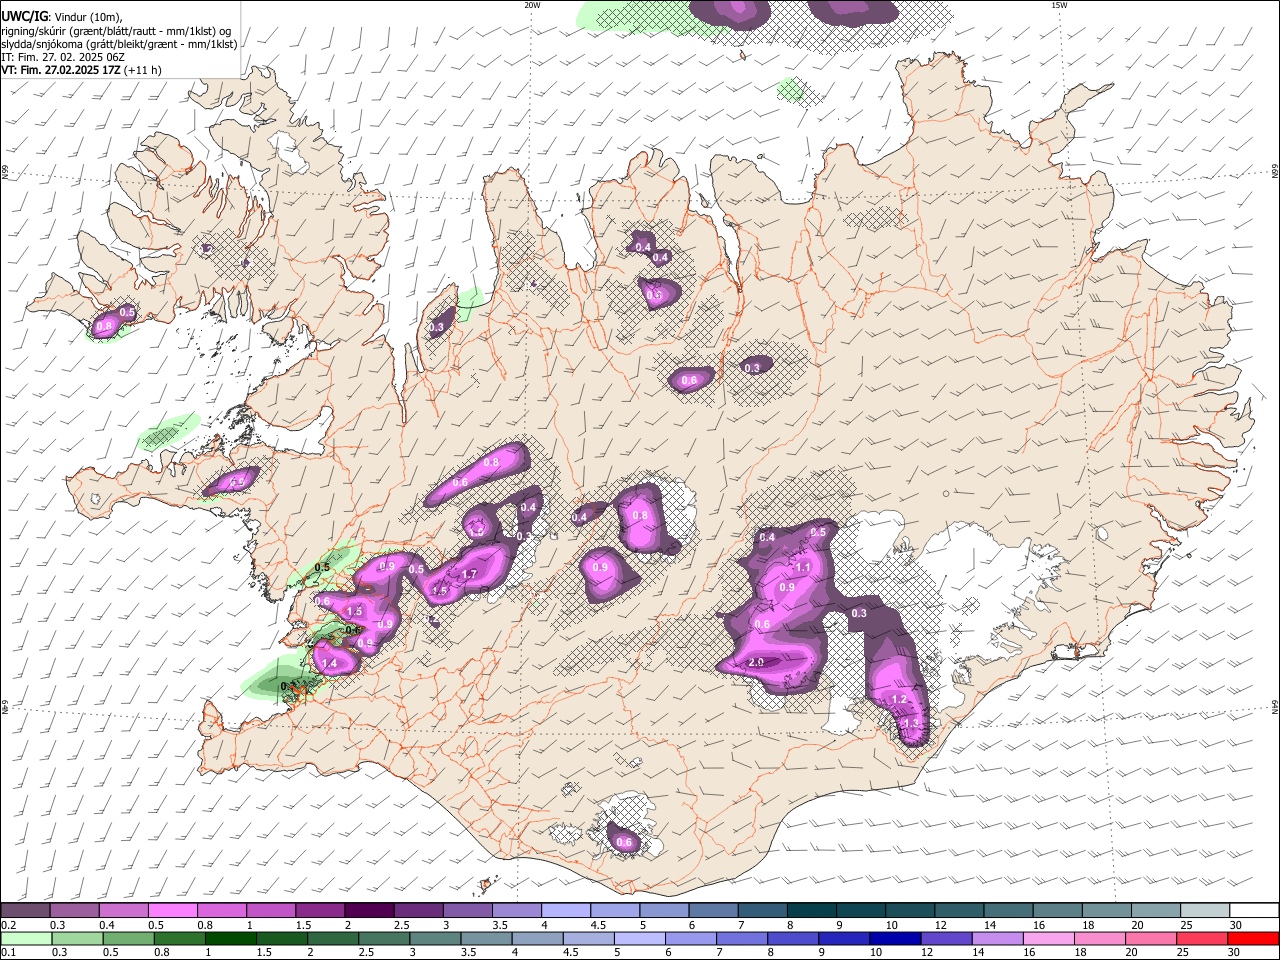
Task: Select the violet rain swatch starting at 12
Action: [x=946, y=938]
